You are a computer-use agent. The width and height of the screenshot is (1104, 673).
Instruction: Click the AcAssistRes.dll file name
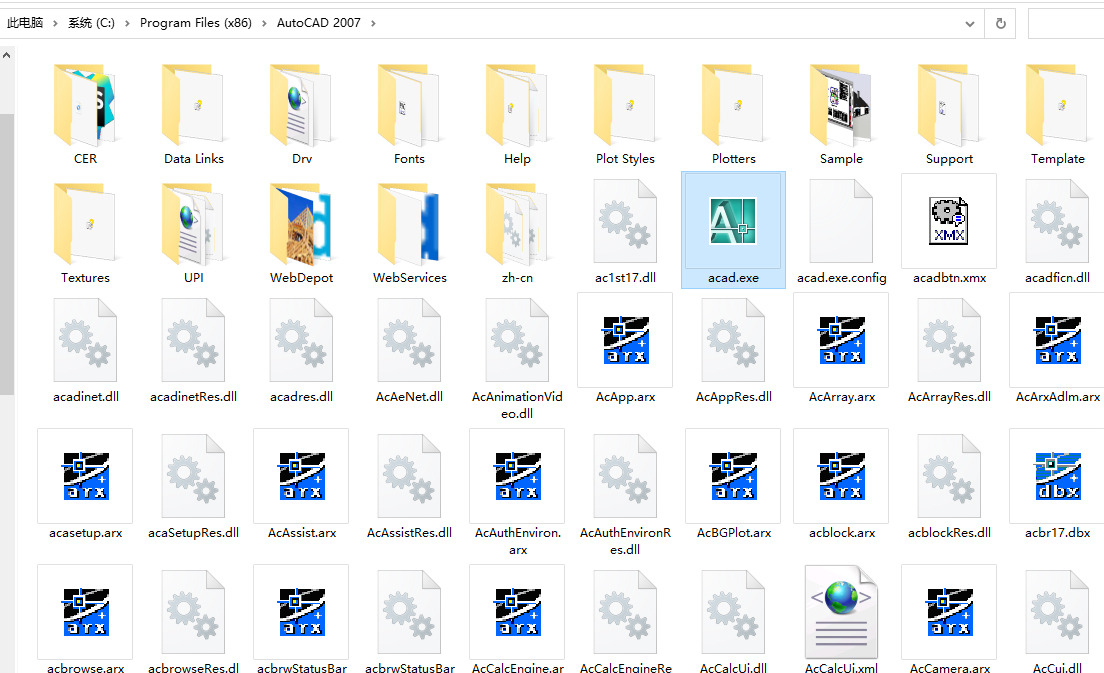(x=409, y=533)
